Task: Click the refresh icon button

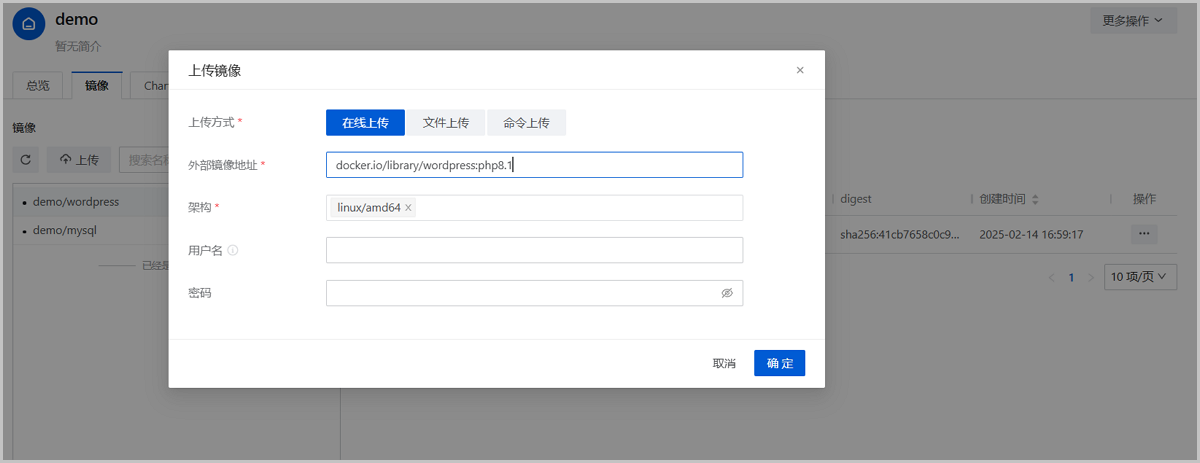Action: [26, 160]
